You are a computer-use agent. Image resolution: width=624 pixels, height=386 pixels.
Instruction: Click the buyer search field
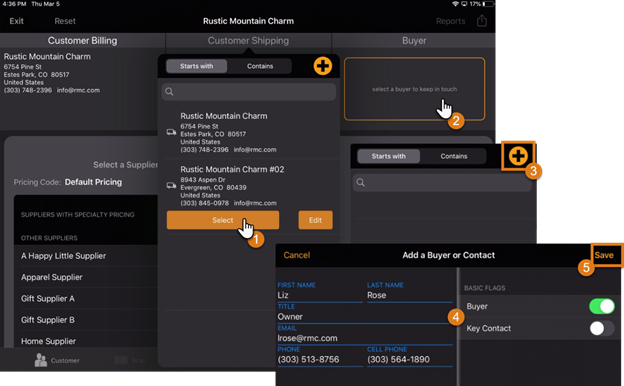click(x=442, y=182)
